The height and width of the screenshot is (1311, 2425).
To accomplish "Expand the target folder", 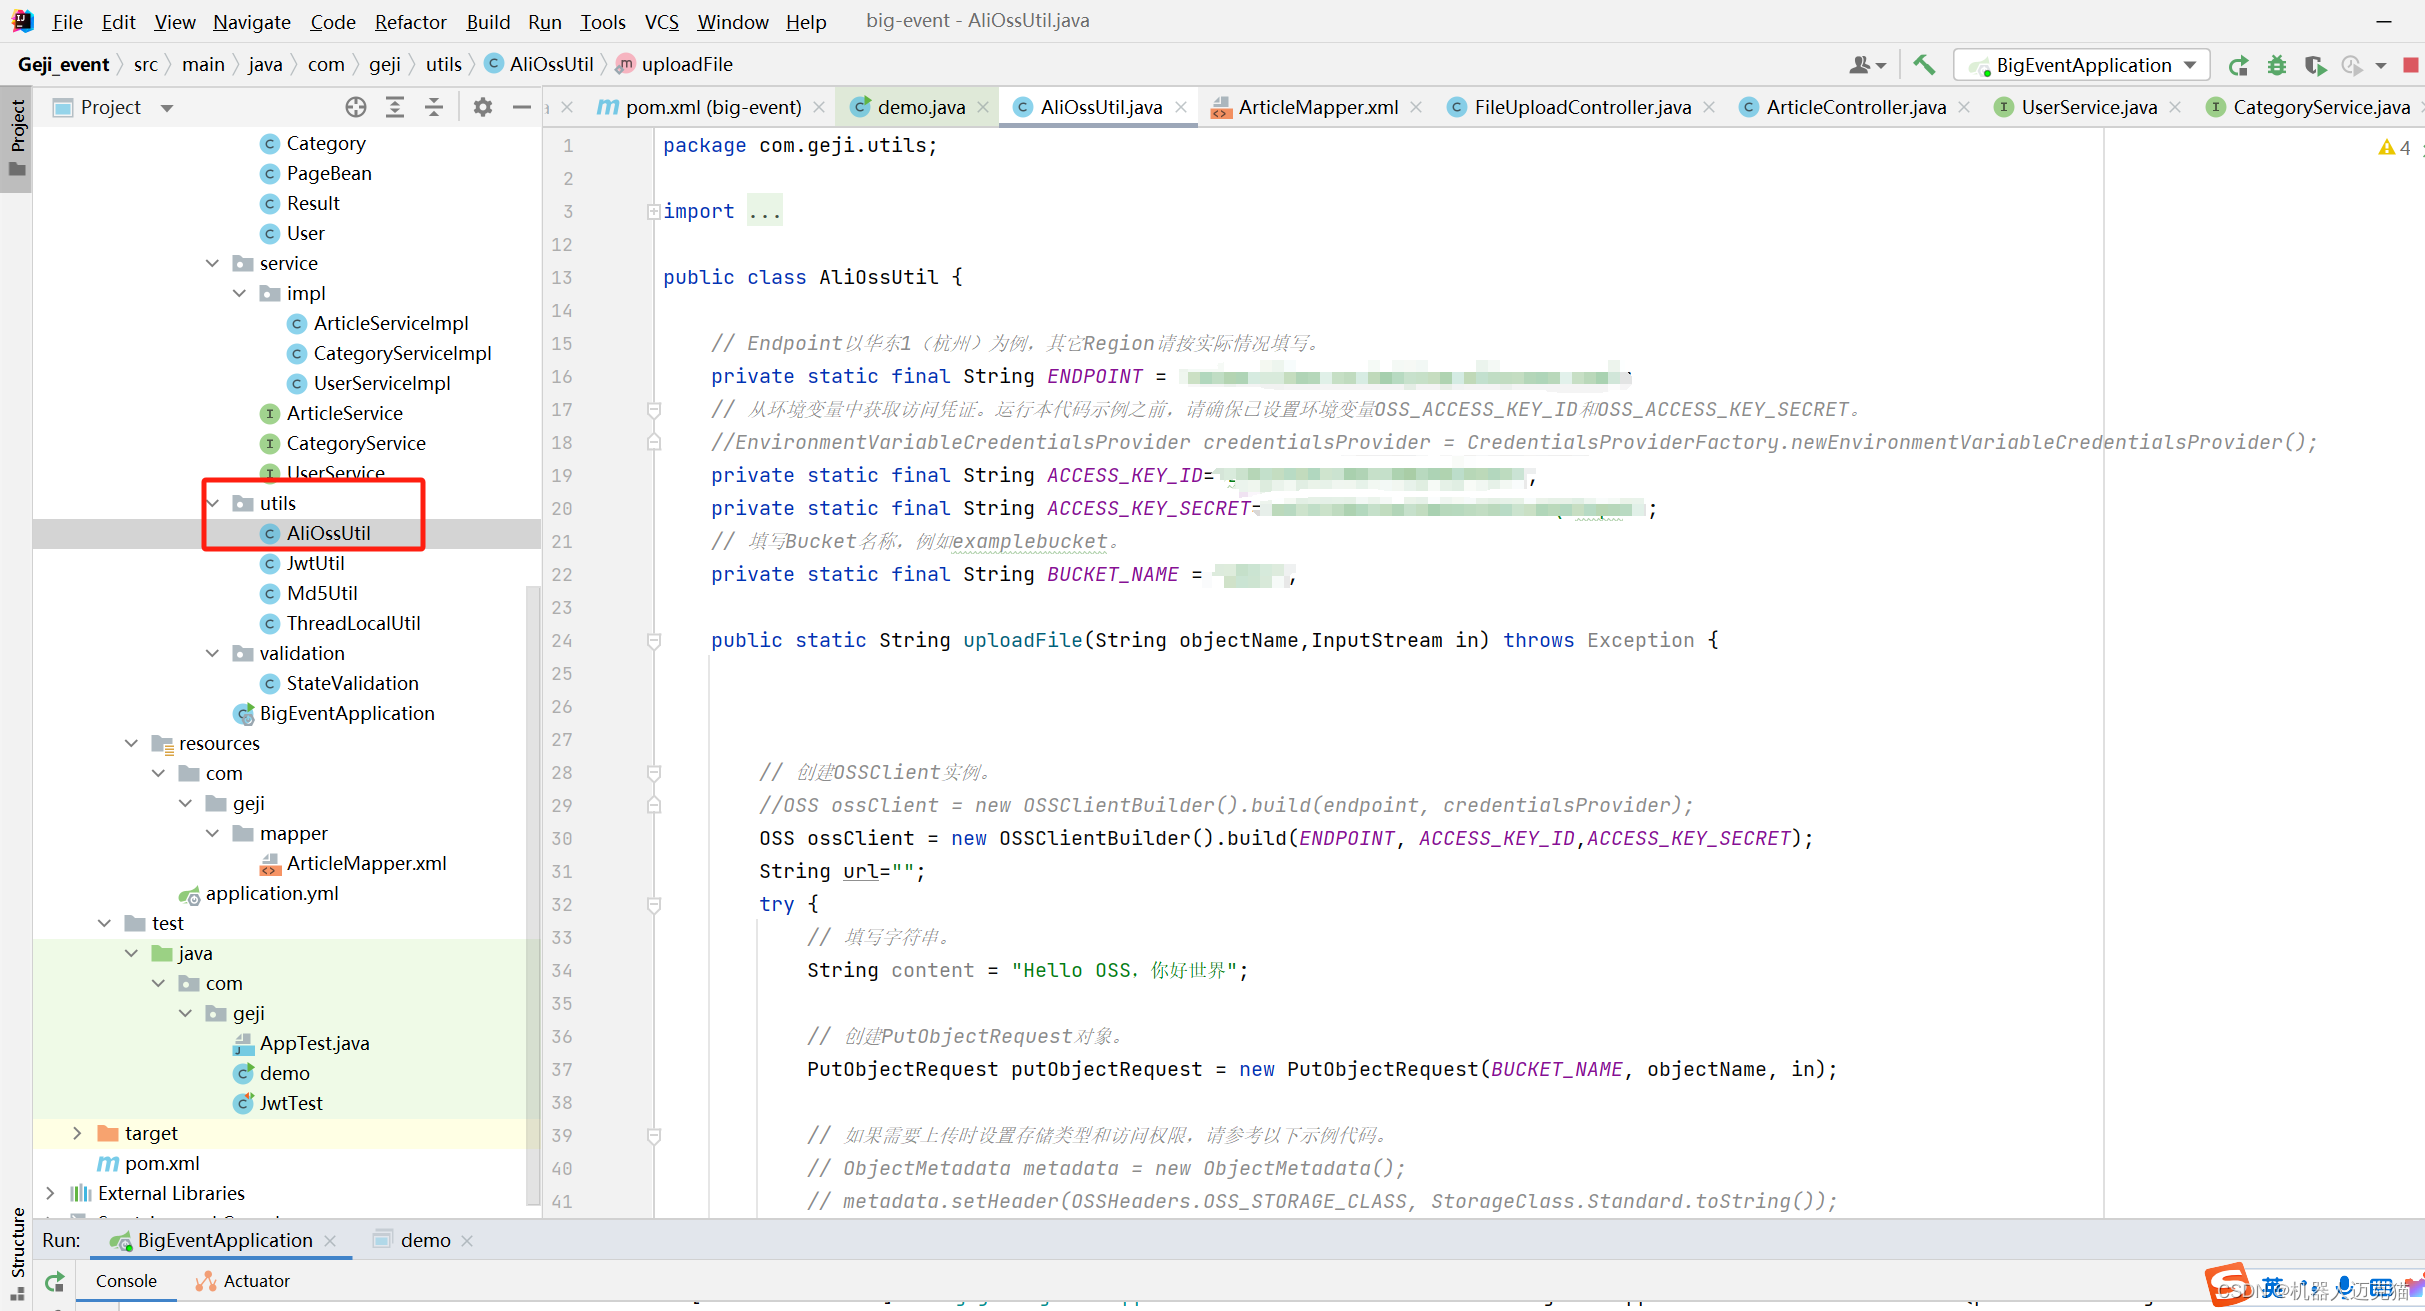I will tap(77, 1133).
